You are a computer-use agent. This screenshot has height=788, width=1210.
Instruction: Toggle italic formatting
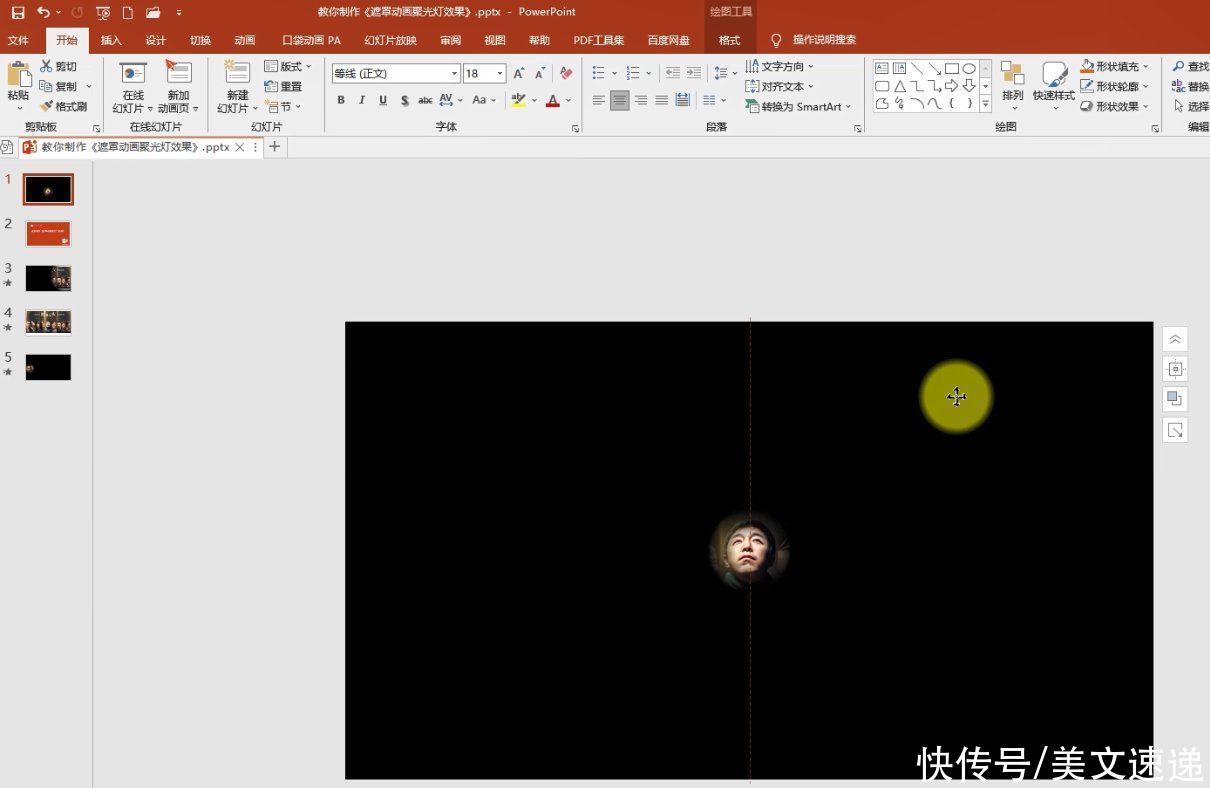point(361,100)
